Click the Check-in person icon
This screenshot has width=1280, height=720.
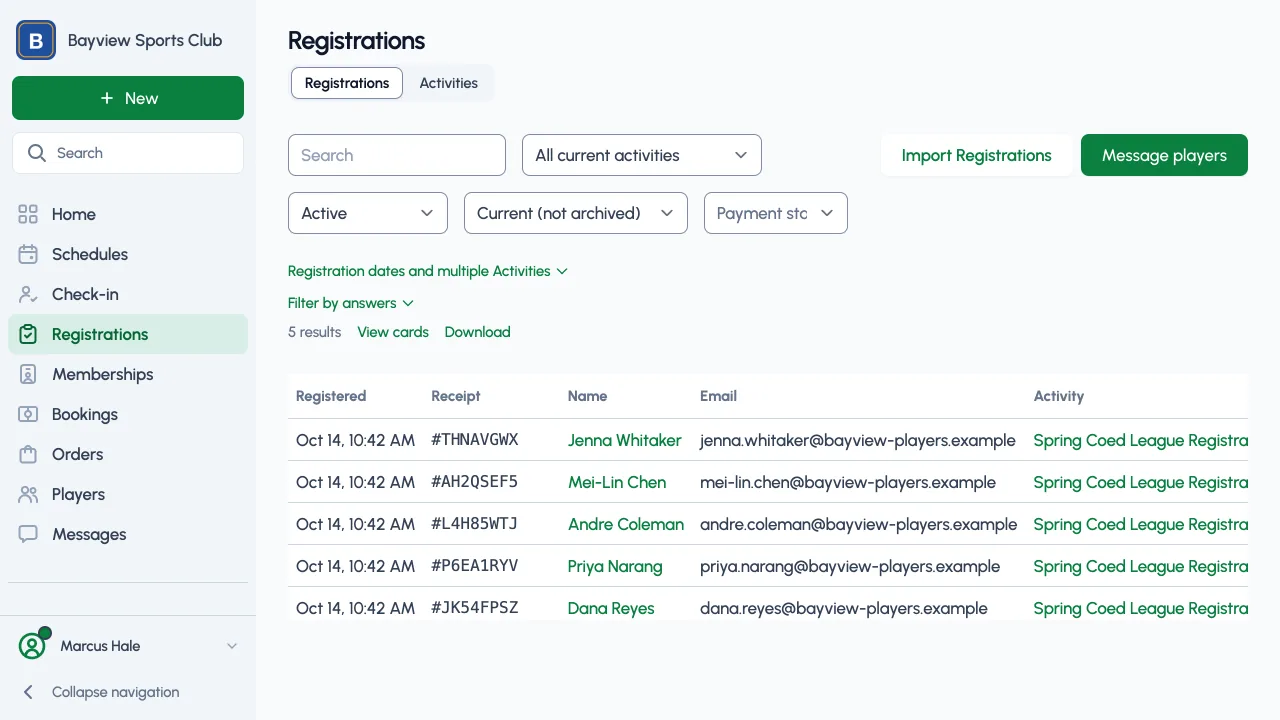click(28, 294)
